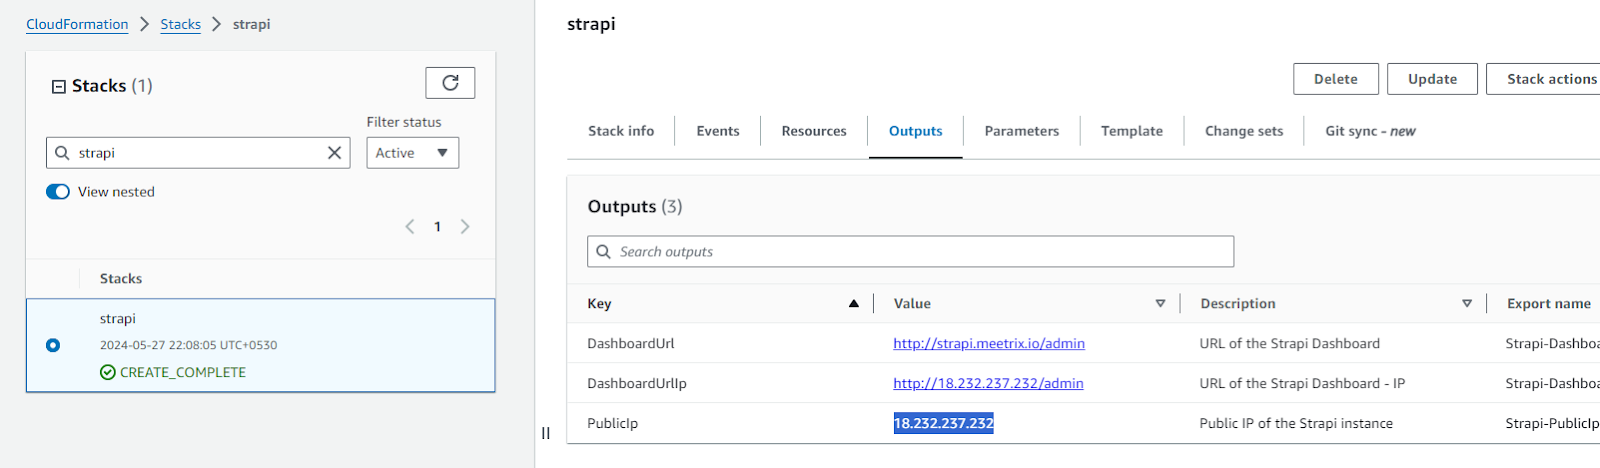
Task: Sort outputs by Value column
Action: (1160, 304)
